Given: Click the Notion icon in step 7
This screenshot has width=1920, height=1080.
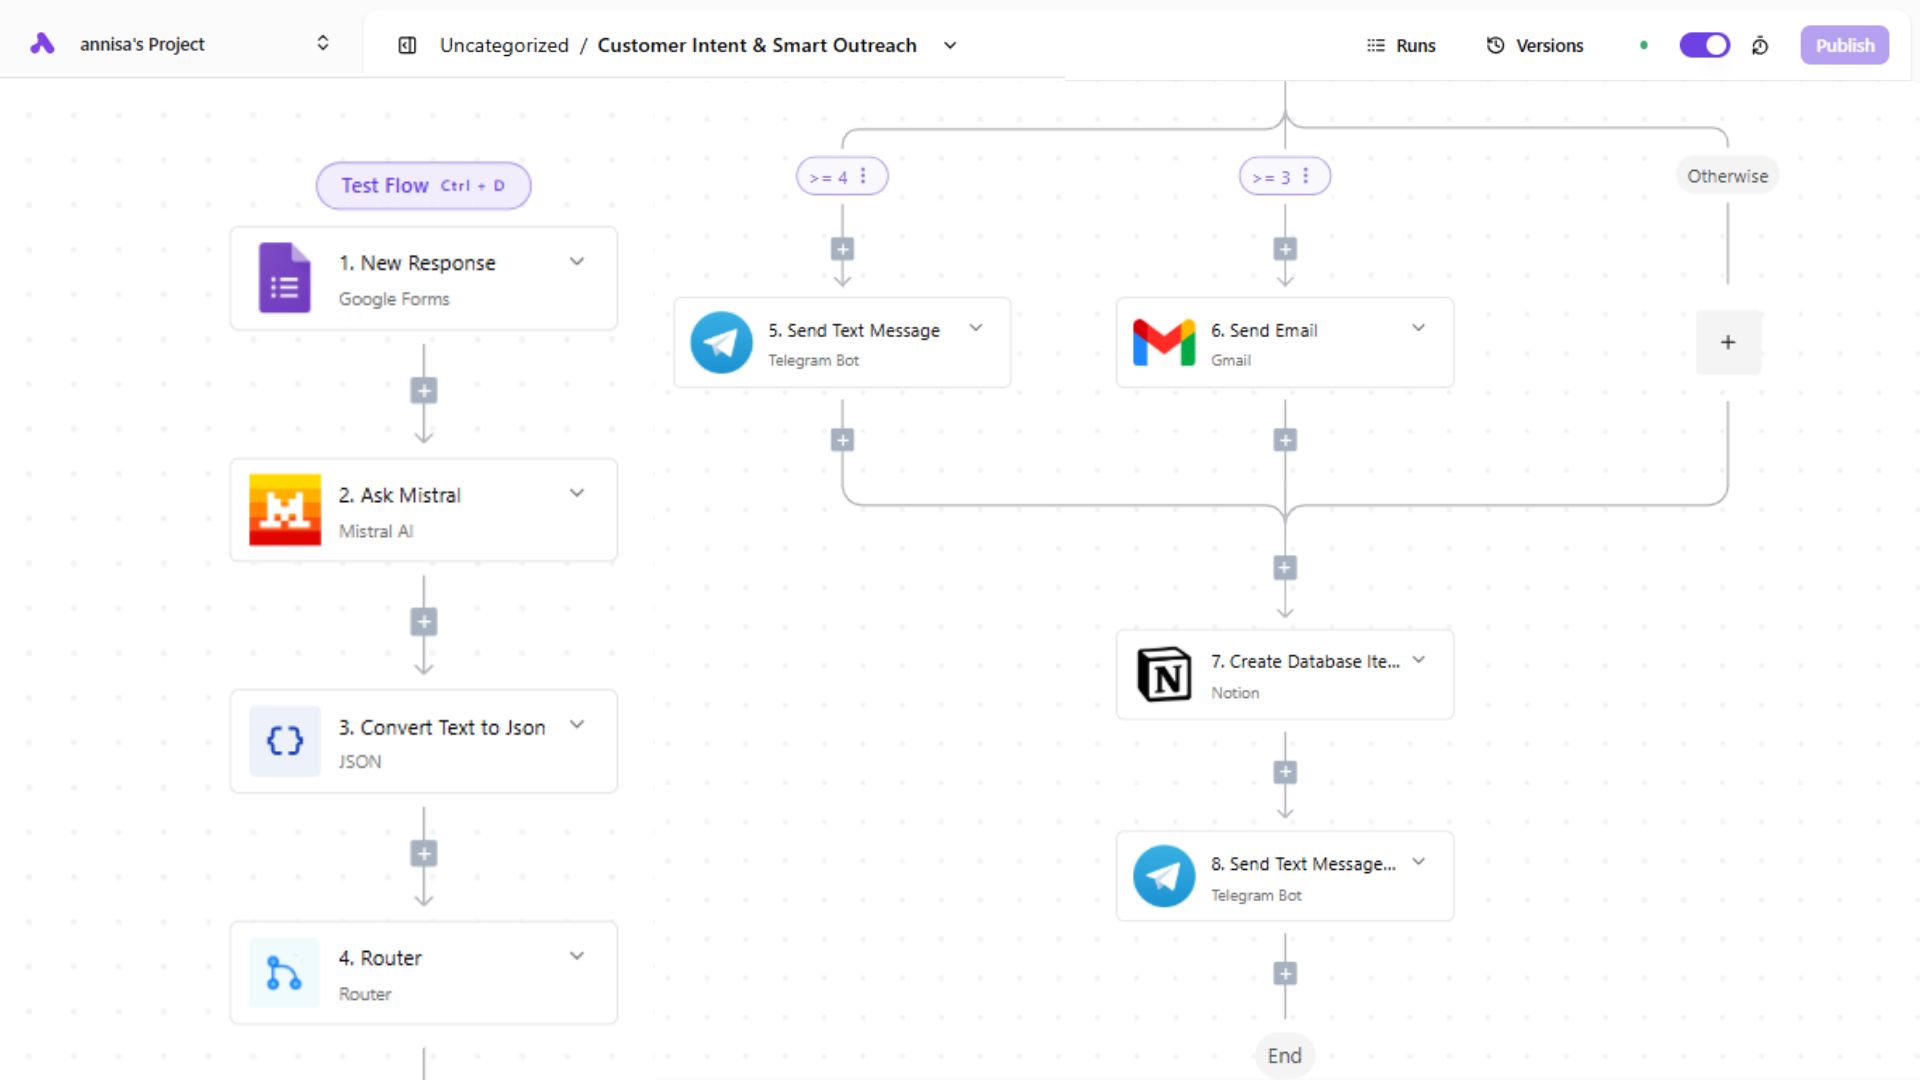Looking at the screenshot, I should click(x=1163, y=674).
